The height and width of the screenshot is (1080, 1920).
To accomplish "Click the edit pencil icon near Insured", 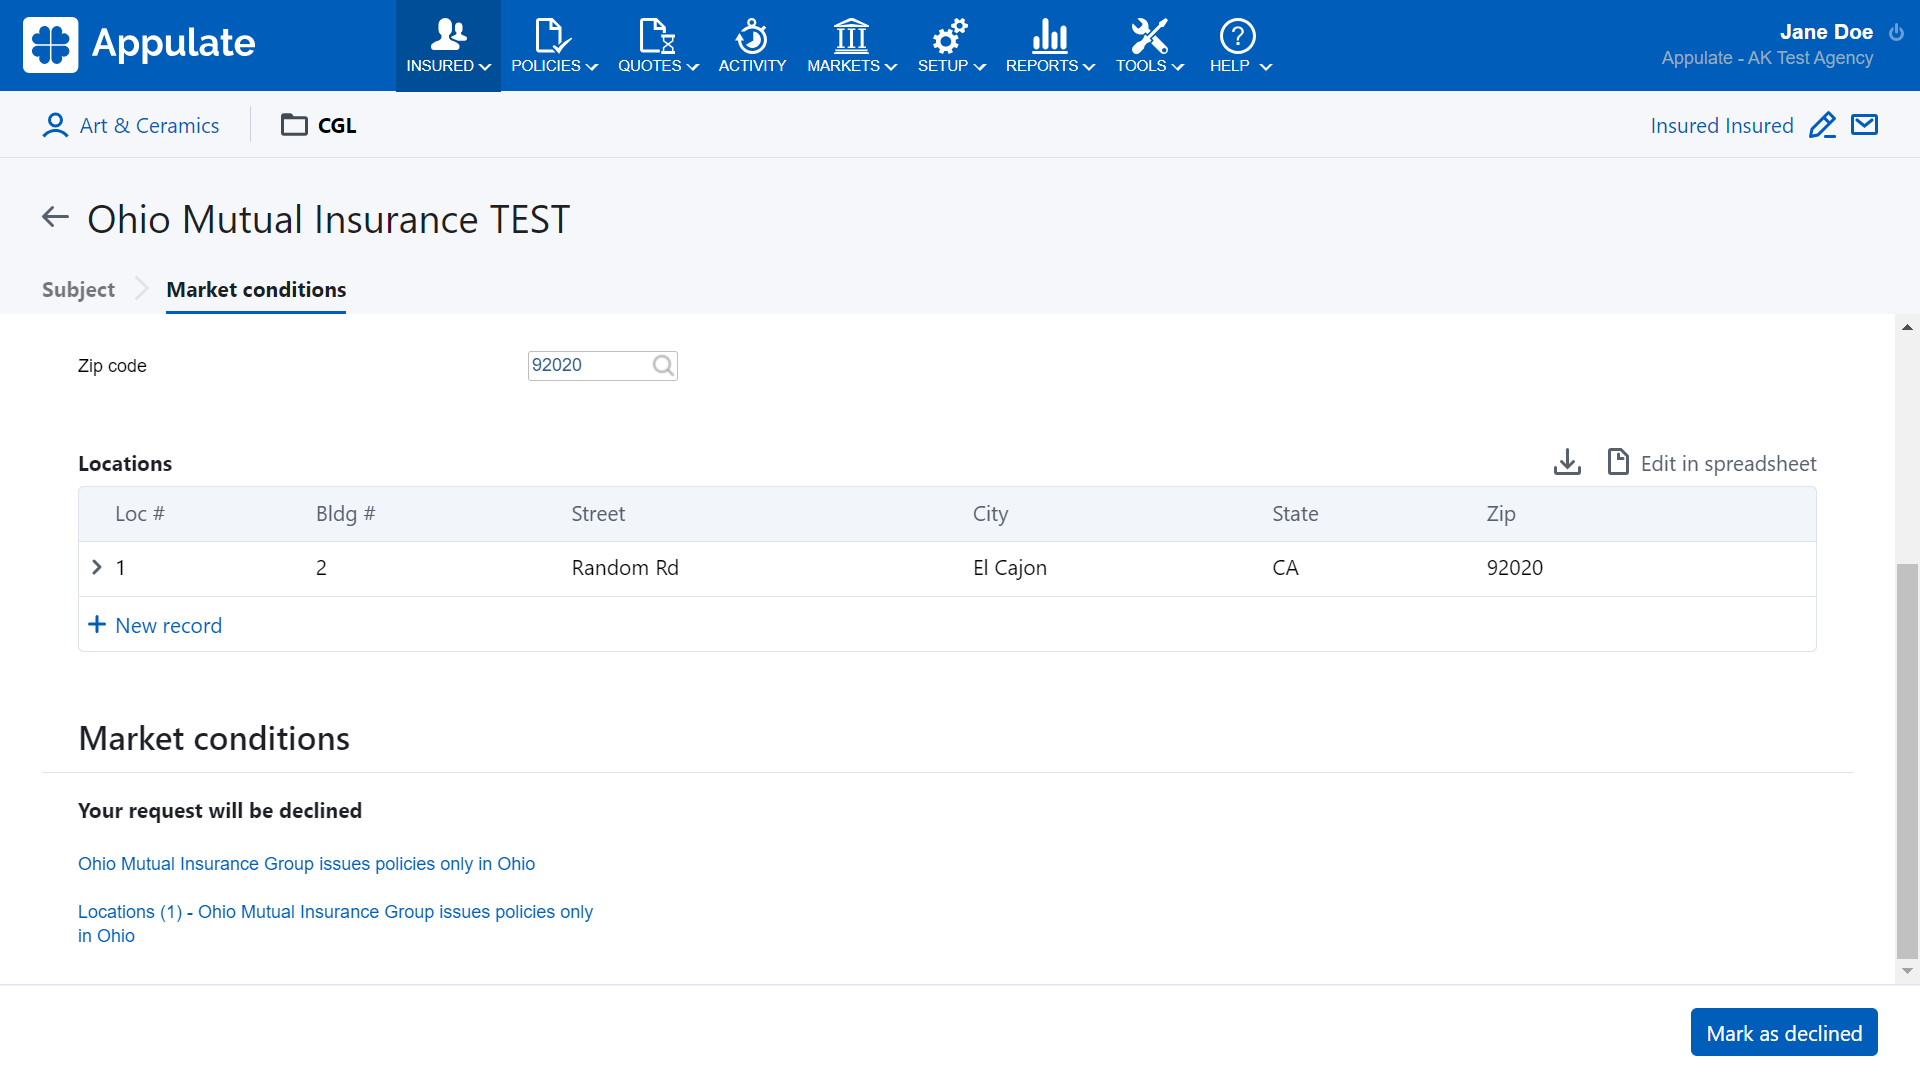I will click(1822, 125).
